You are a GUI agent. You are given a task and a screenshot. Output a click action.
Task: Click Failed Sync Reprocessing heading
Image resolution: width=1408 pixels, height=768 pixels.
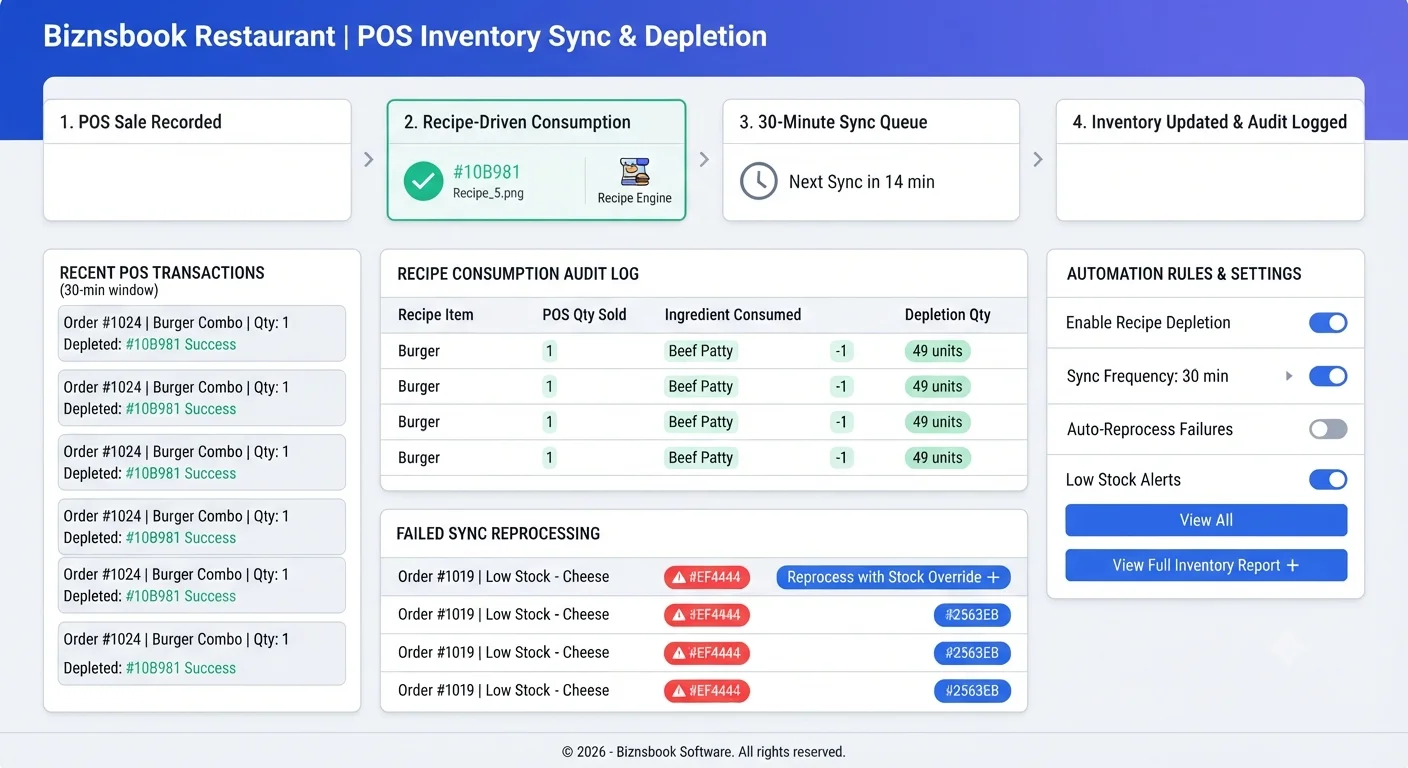point(498,534)
